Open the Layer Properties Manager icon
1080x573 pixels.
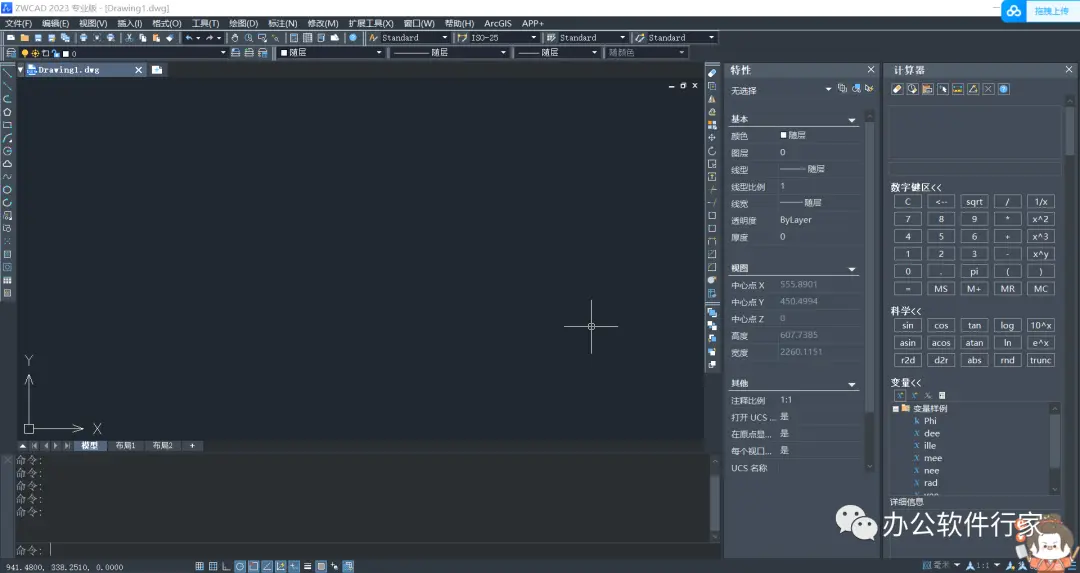(x=11, y=53)
